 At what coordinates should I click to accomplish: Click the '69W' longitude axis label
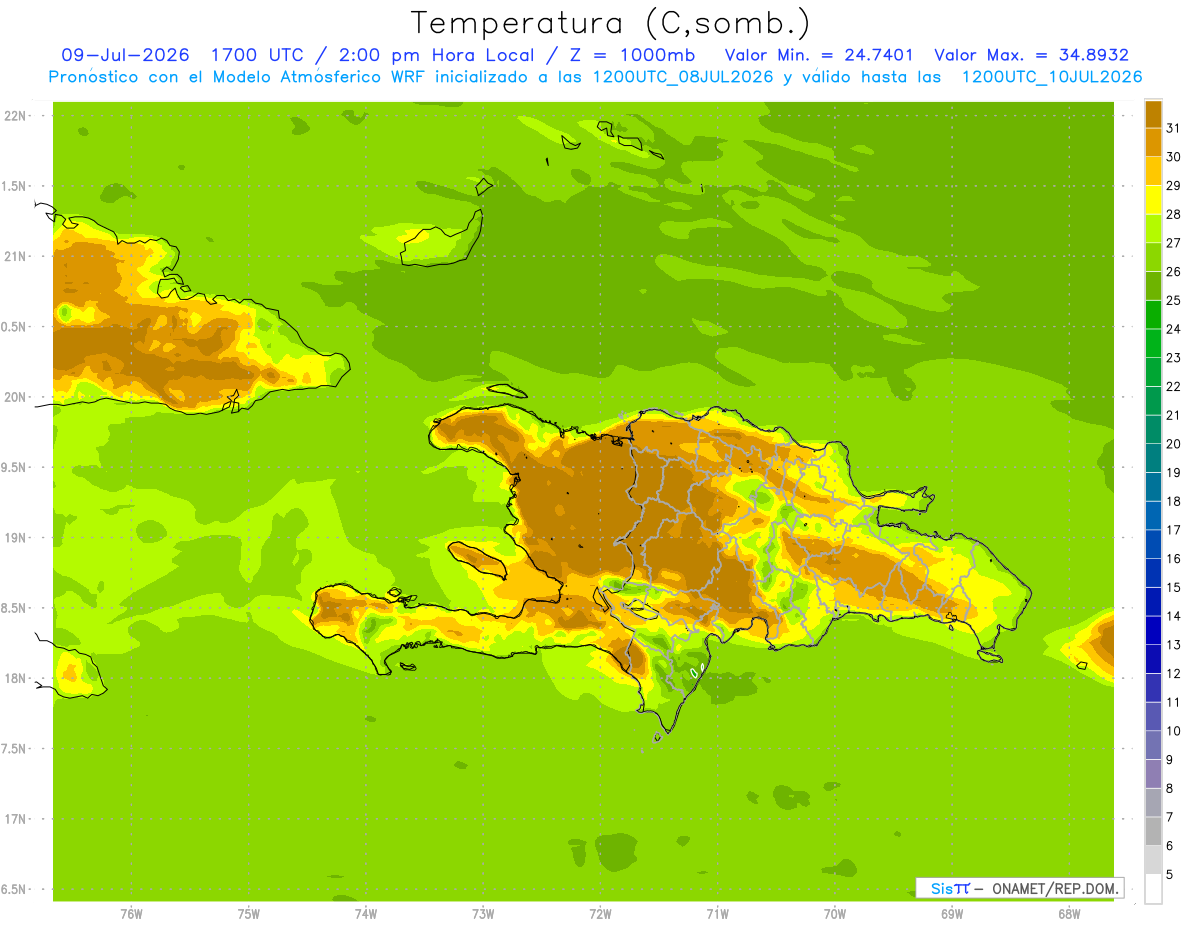(952, 914)
